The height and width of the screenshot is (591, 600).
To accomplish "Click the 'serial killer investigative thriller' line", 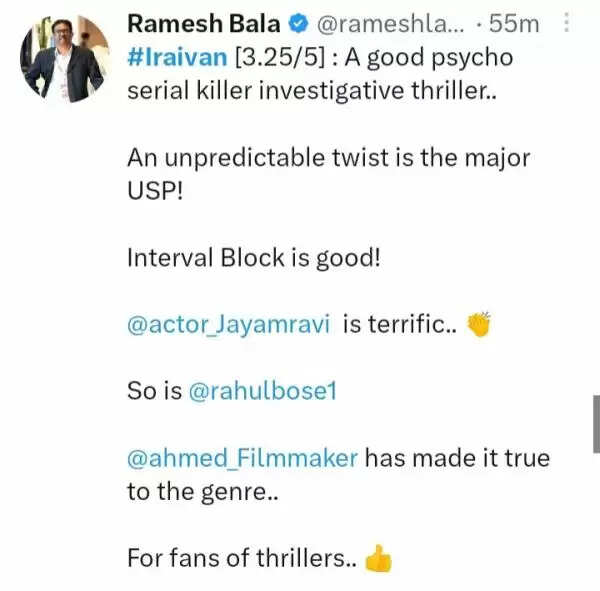I will (x=311, y=90).
